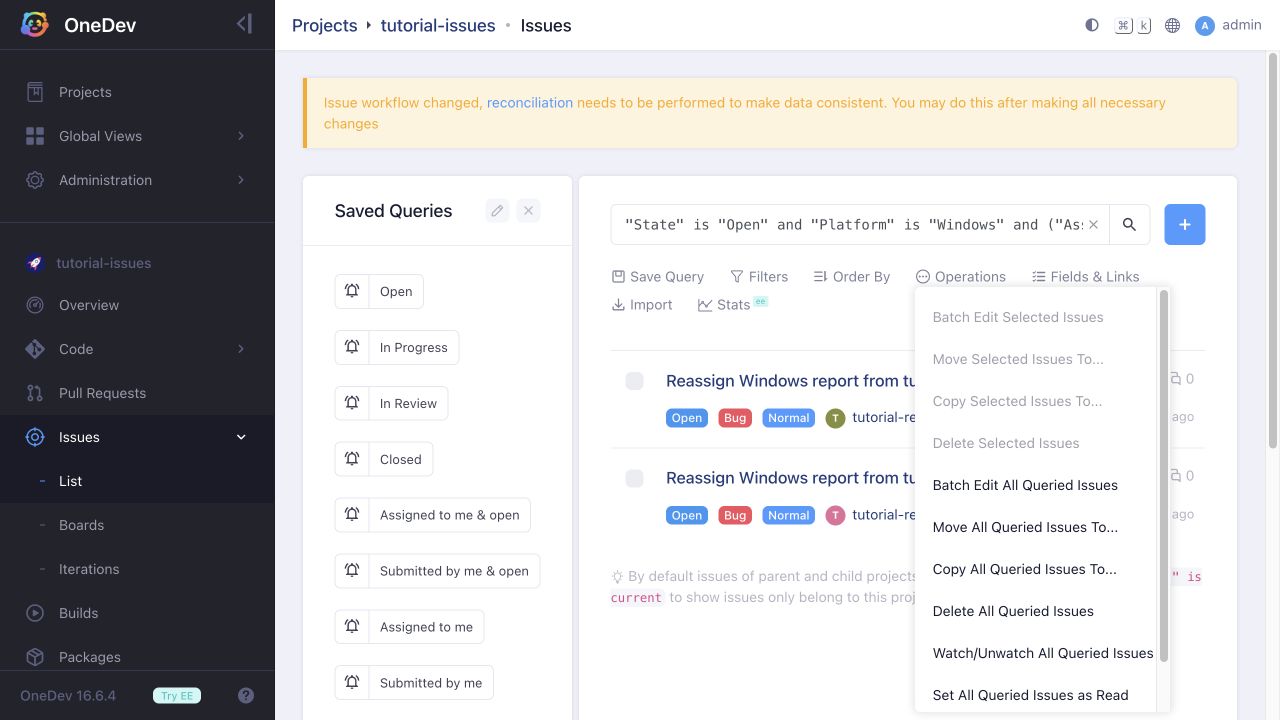Open the second Reassign Windows report issue
This screenshot has height=720, width=1280.
[790, 478]
